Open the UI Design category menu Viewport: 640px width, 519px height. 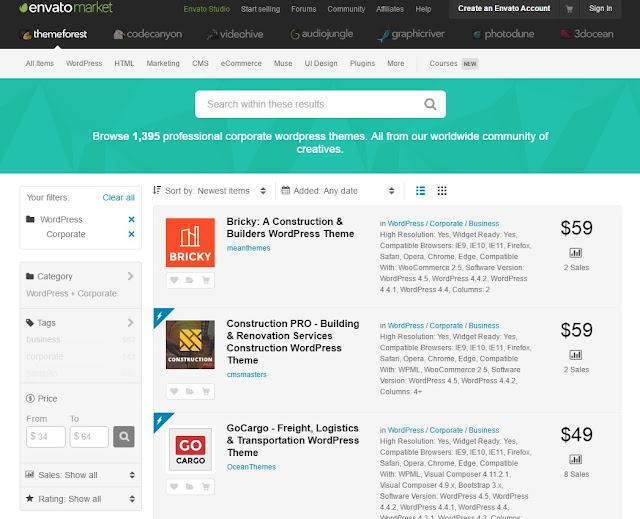tap(321, 64)
